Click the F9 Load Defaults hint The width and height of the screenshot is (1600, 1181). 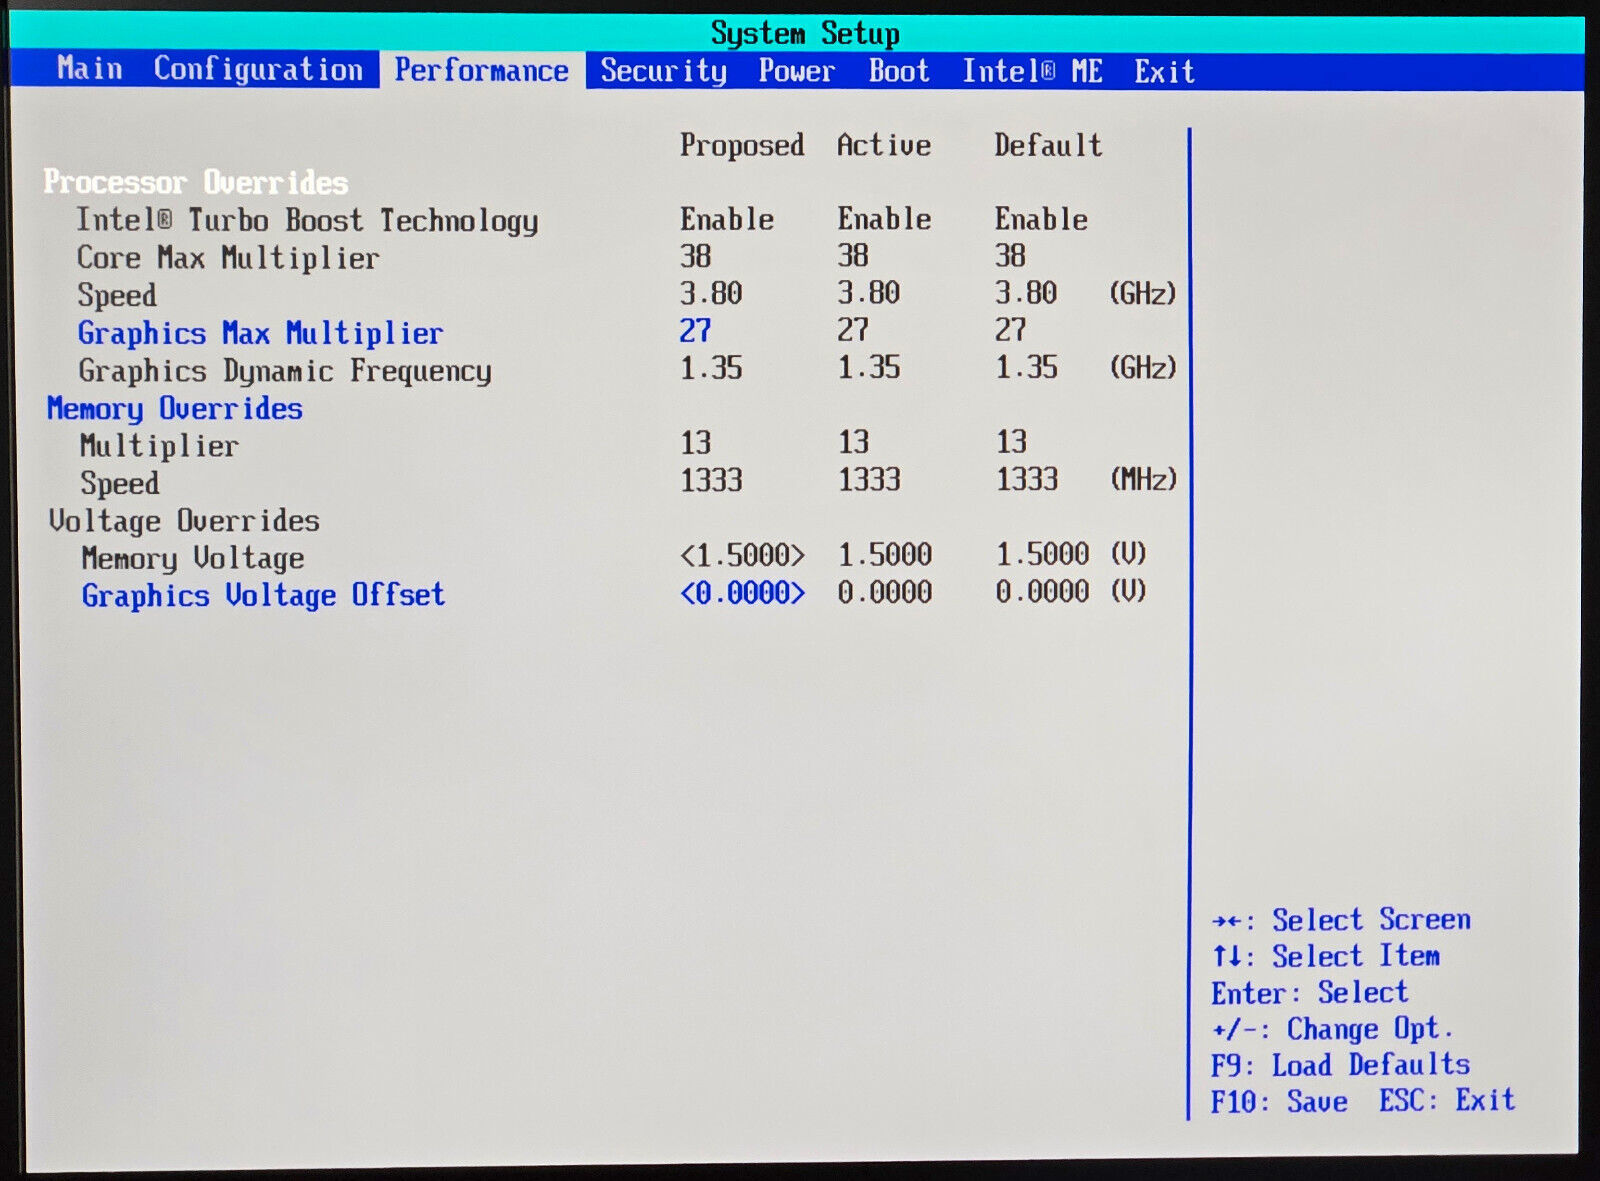pos(1341,1065)
